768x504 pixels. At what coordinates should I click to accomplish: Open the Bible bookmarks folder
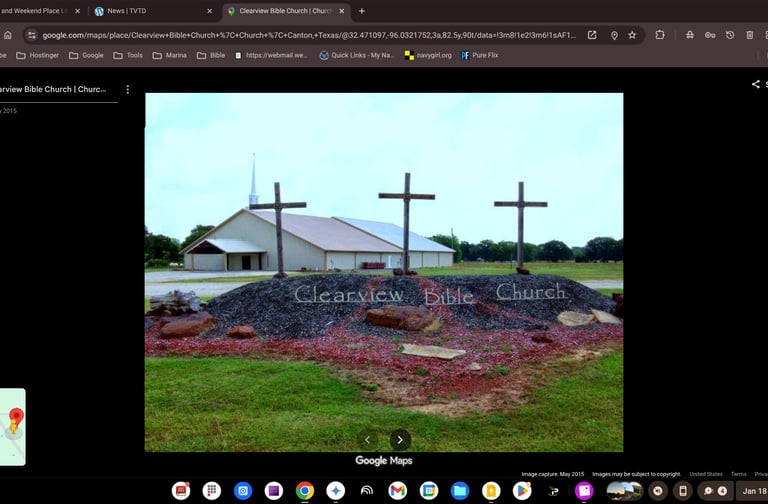point(211,55)
